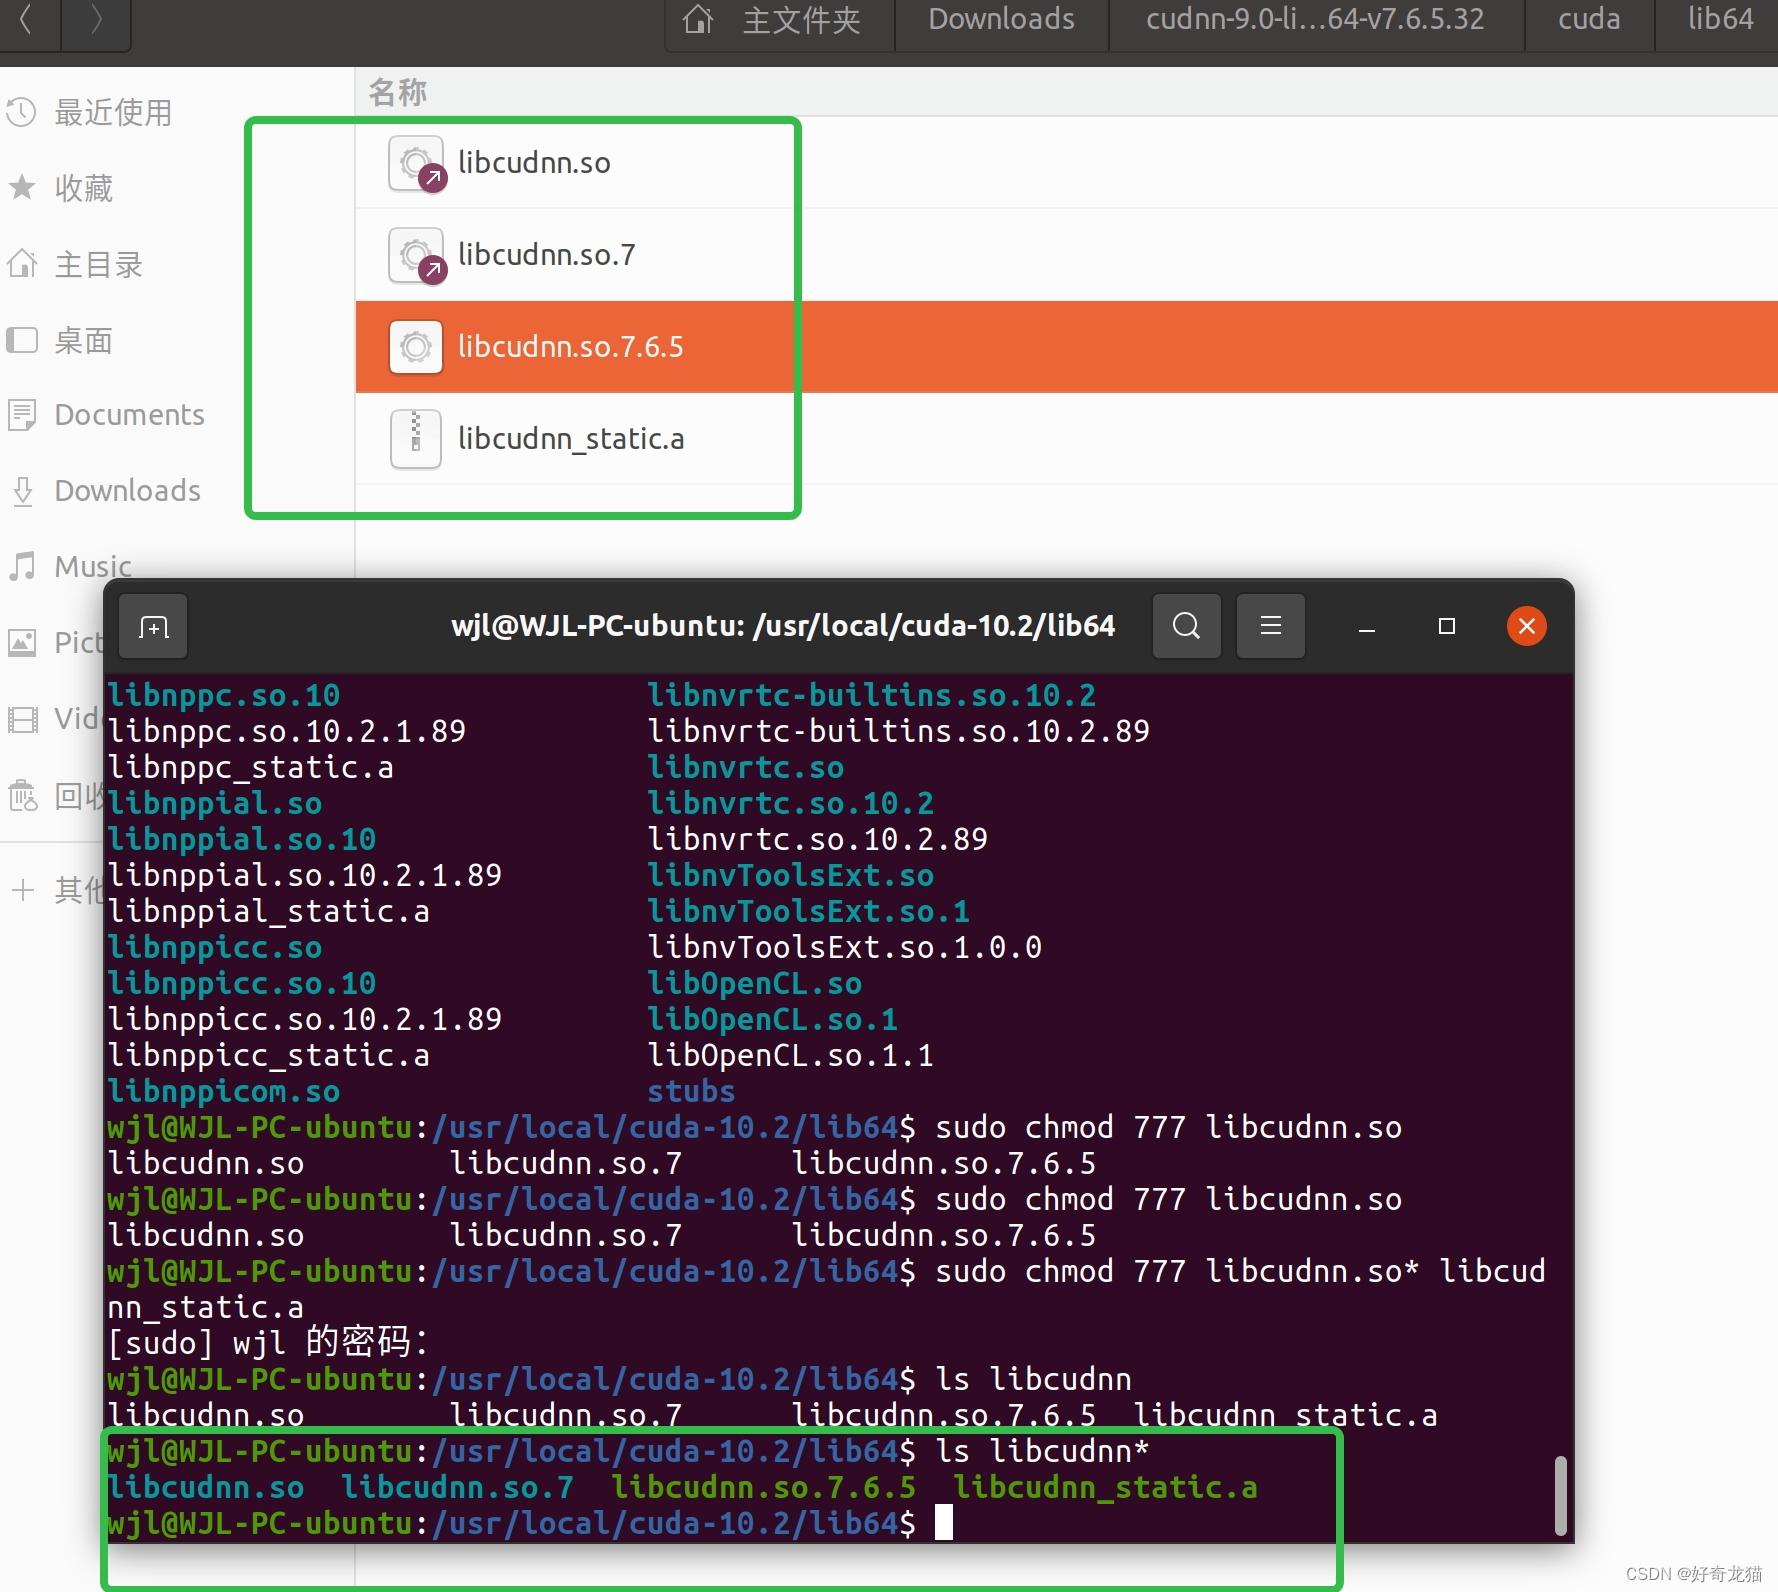This screenshot has width=1778, height=1592.
Task: Click the libcudnn.so.7.6.5 file icon
Action: 416,347
